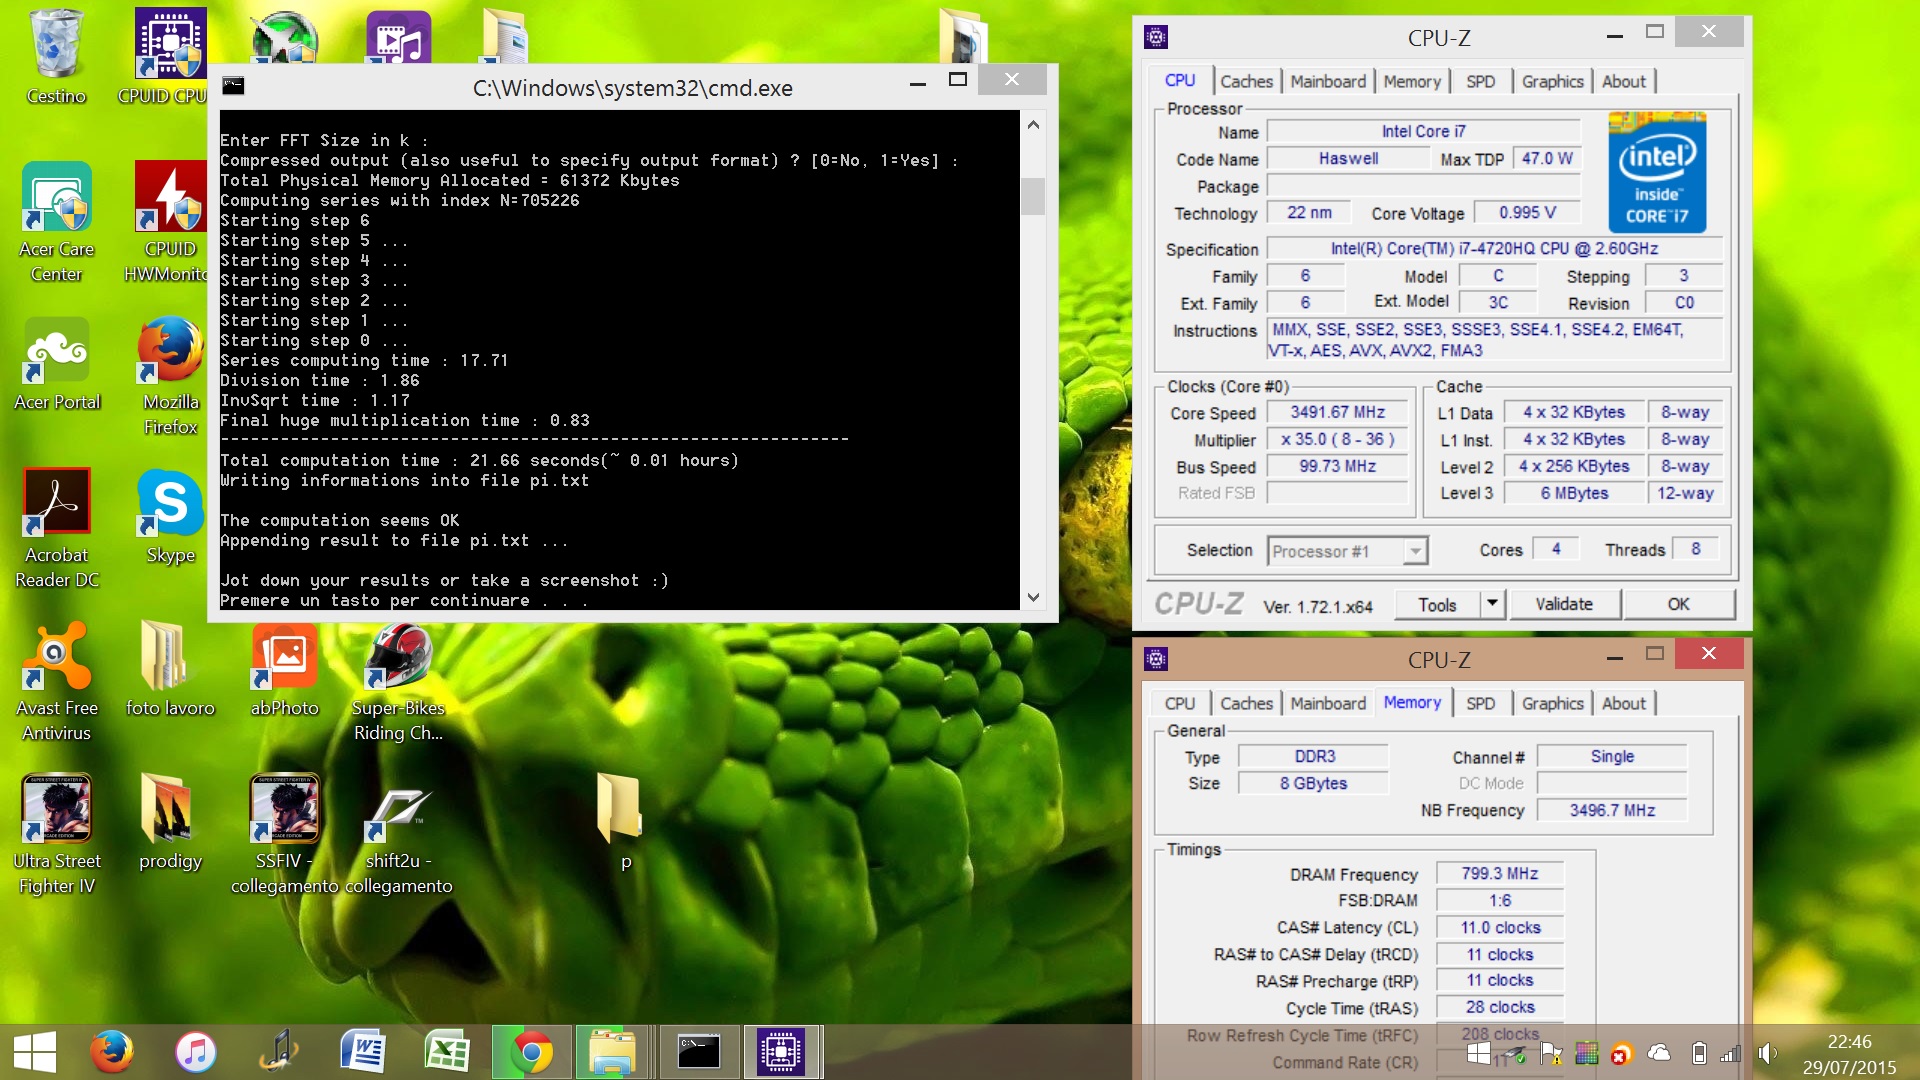Open Firefox from the taskbar
Viewport: 1920px width, 1080px height.
[x=111, y=1052]
